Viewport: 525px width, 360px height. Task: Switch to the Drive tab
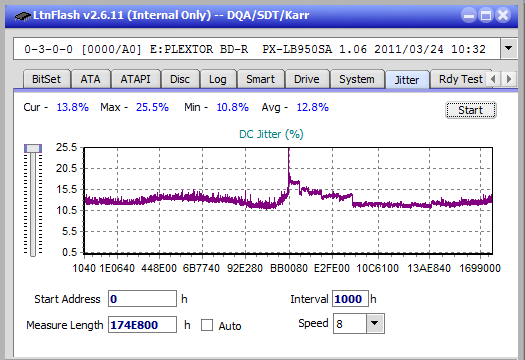[x=307, y=79]
